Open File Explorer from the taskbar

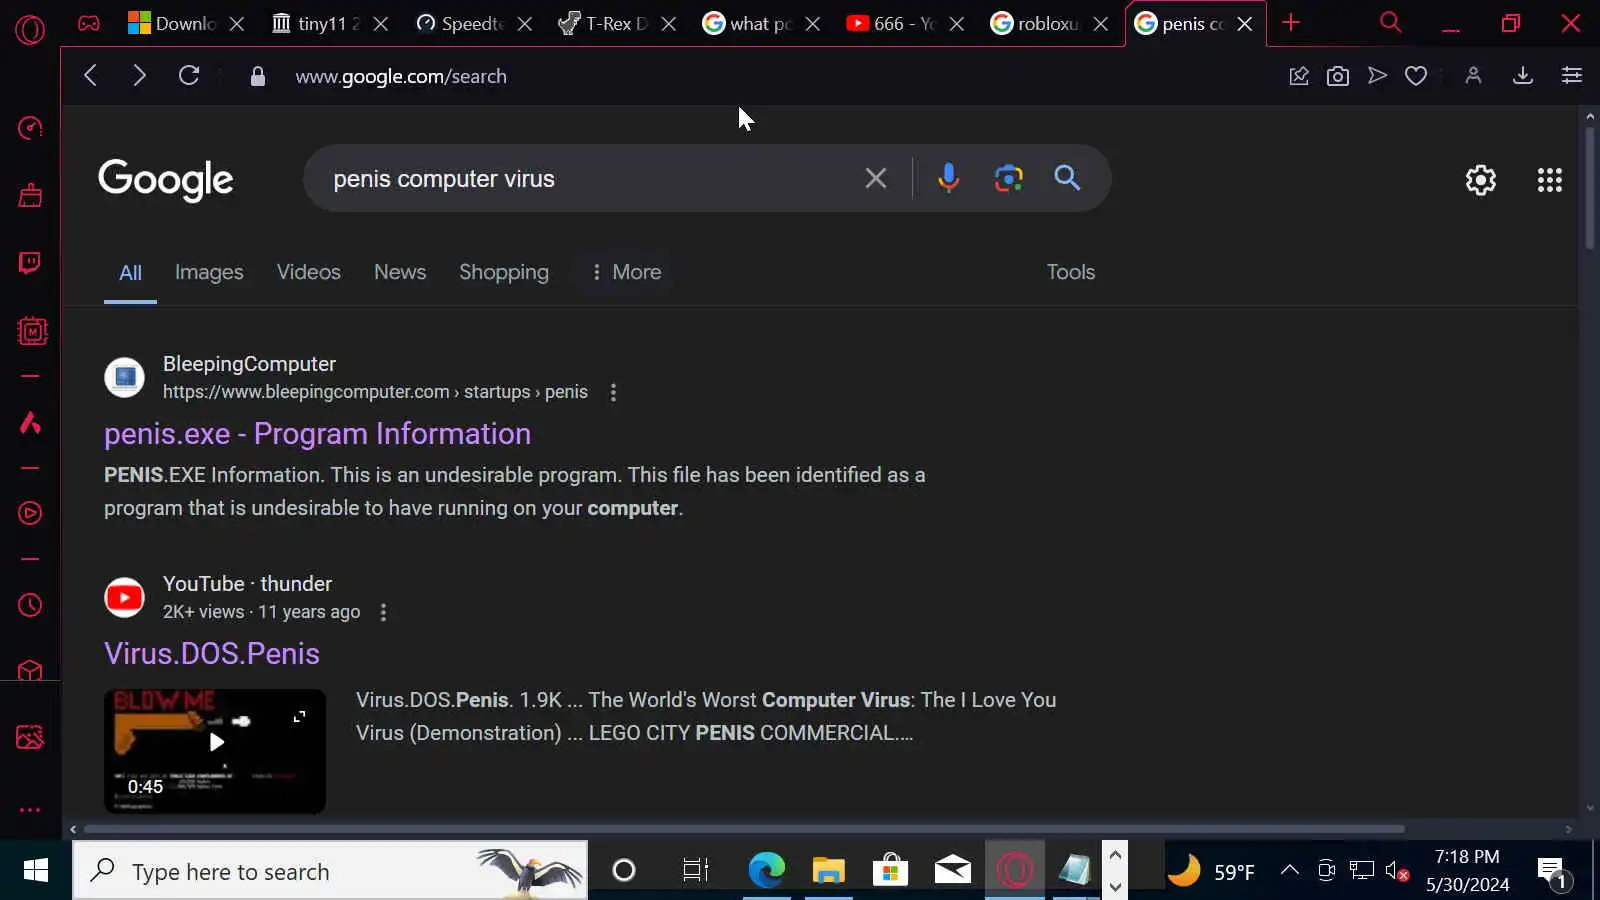click(828, 871)
